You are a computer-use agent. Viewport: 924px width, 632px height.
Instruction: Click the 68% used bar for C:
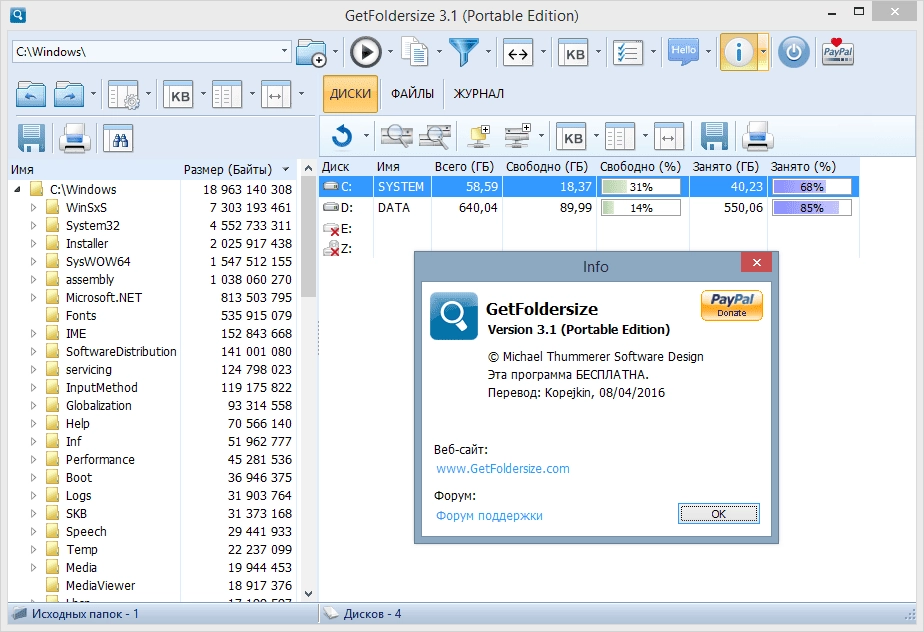(x=811, y=187)
